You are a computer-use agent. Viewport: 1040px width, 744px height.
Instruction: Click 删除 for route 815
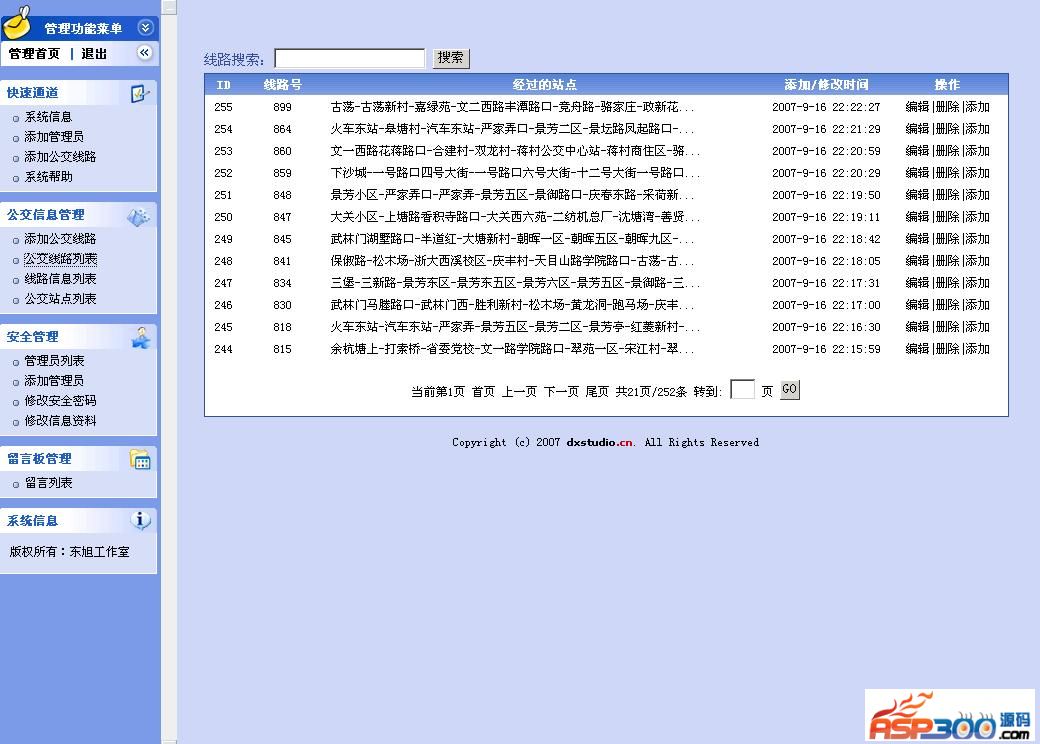[947, 349]
